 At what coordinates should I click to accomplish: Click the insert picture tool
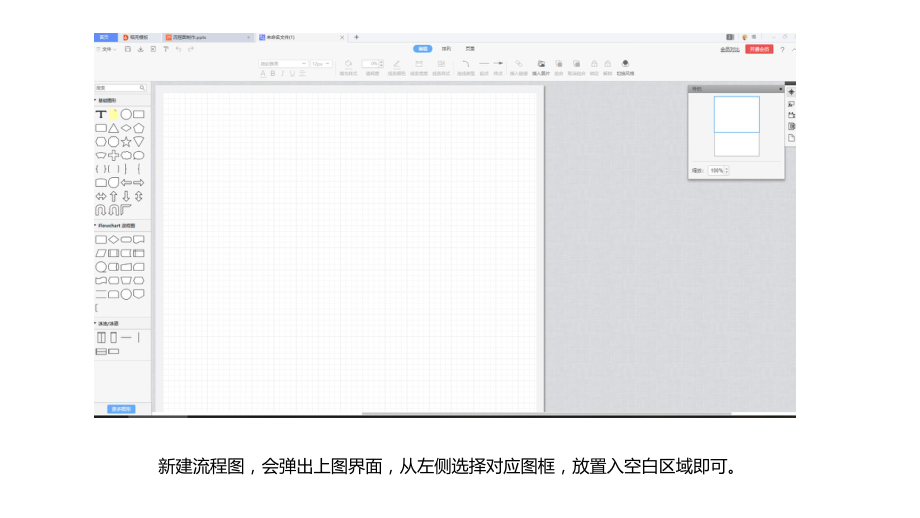click(541, 67)
